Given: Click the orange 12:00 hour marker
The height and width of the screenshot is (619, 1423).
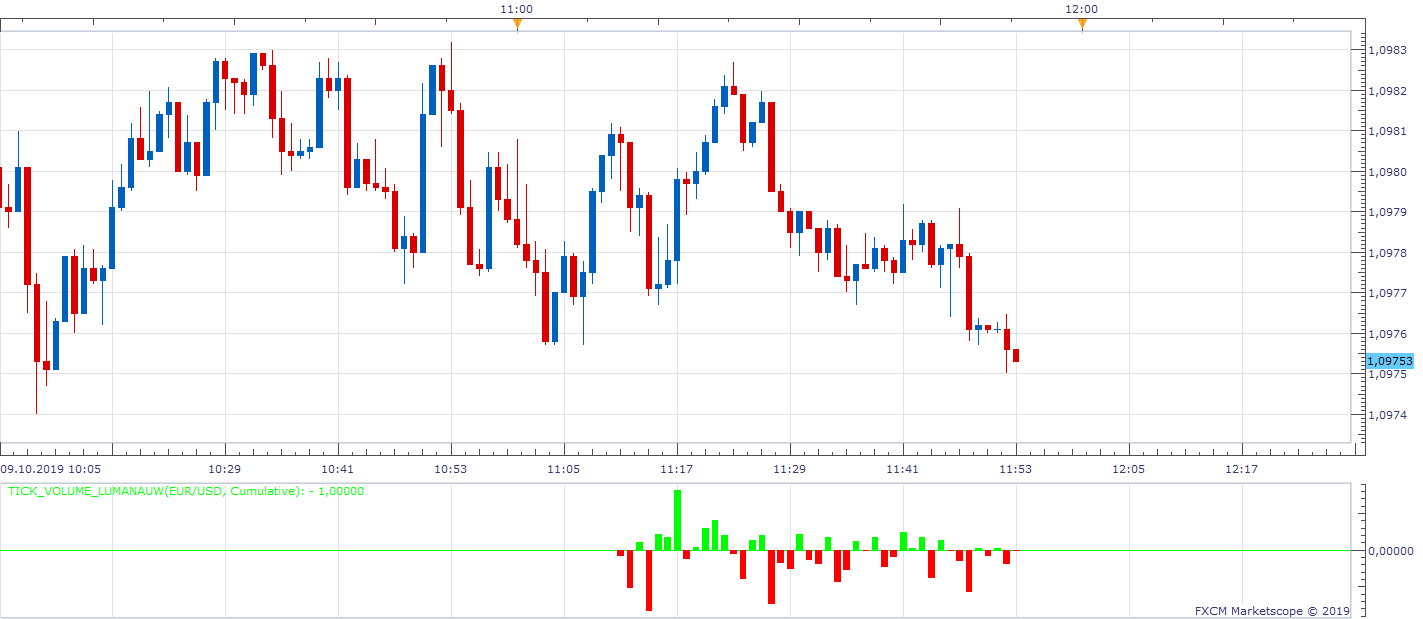Looking at the screenshot, I should click(x=1082, y=24).
